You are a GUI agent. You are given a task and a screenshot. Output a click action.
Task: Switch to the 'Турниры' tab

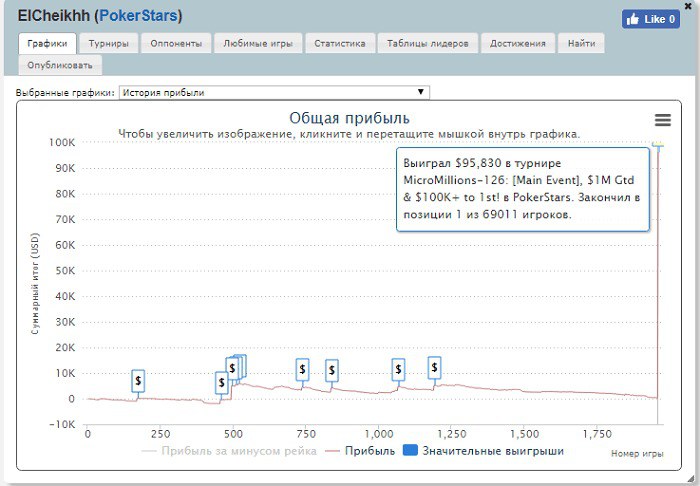[x=107, y=44]
